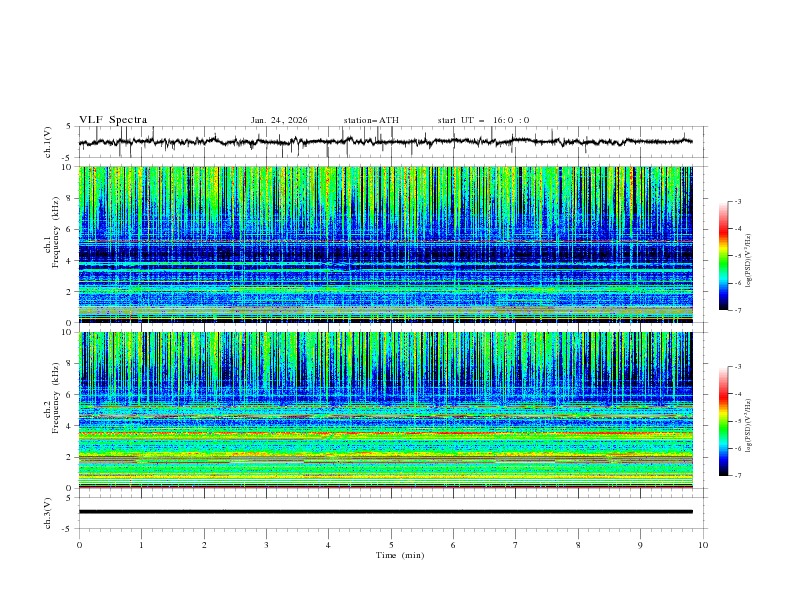Click the "8" minute tick label

(578, 545)
